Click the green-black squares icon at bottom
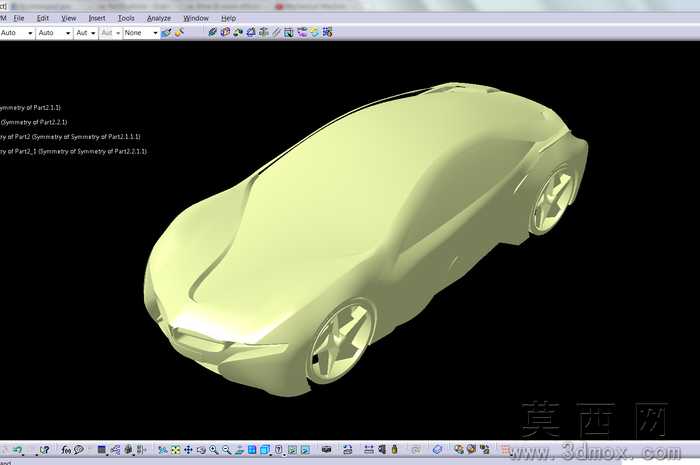Screen dimensions: 700x465 pyautogui.click(x=484, y=449)
